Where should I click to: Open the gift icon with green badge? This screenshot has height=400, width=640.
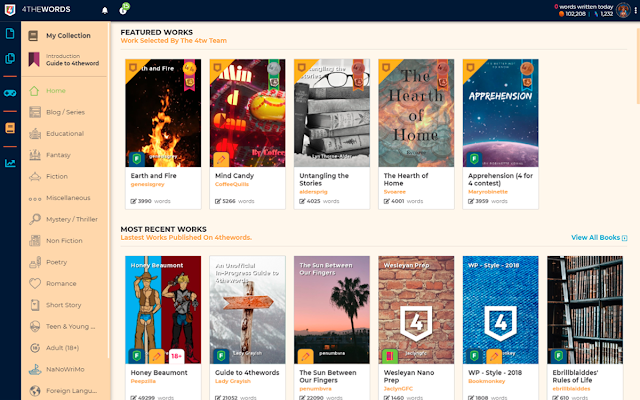click(x=124, y=9)
